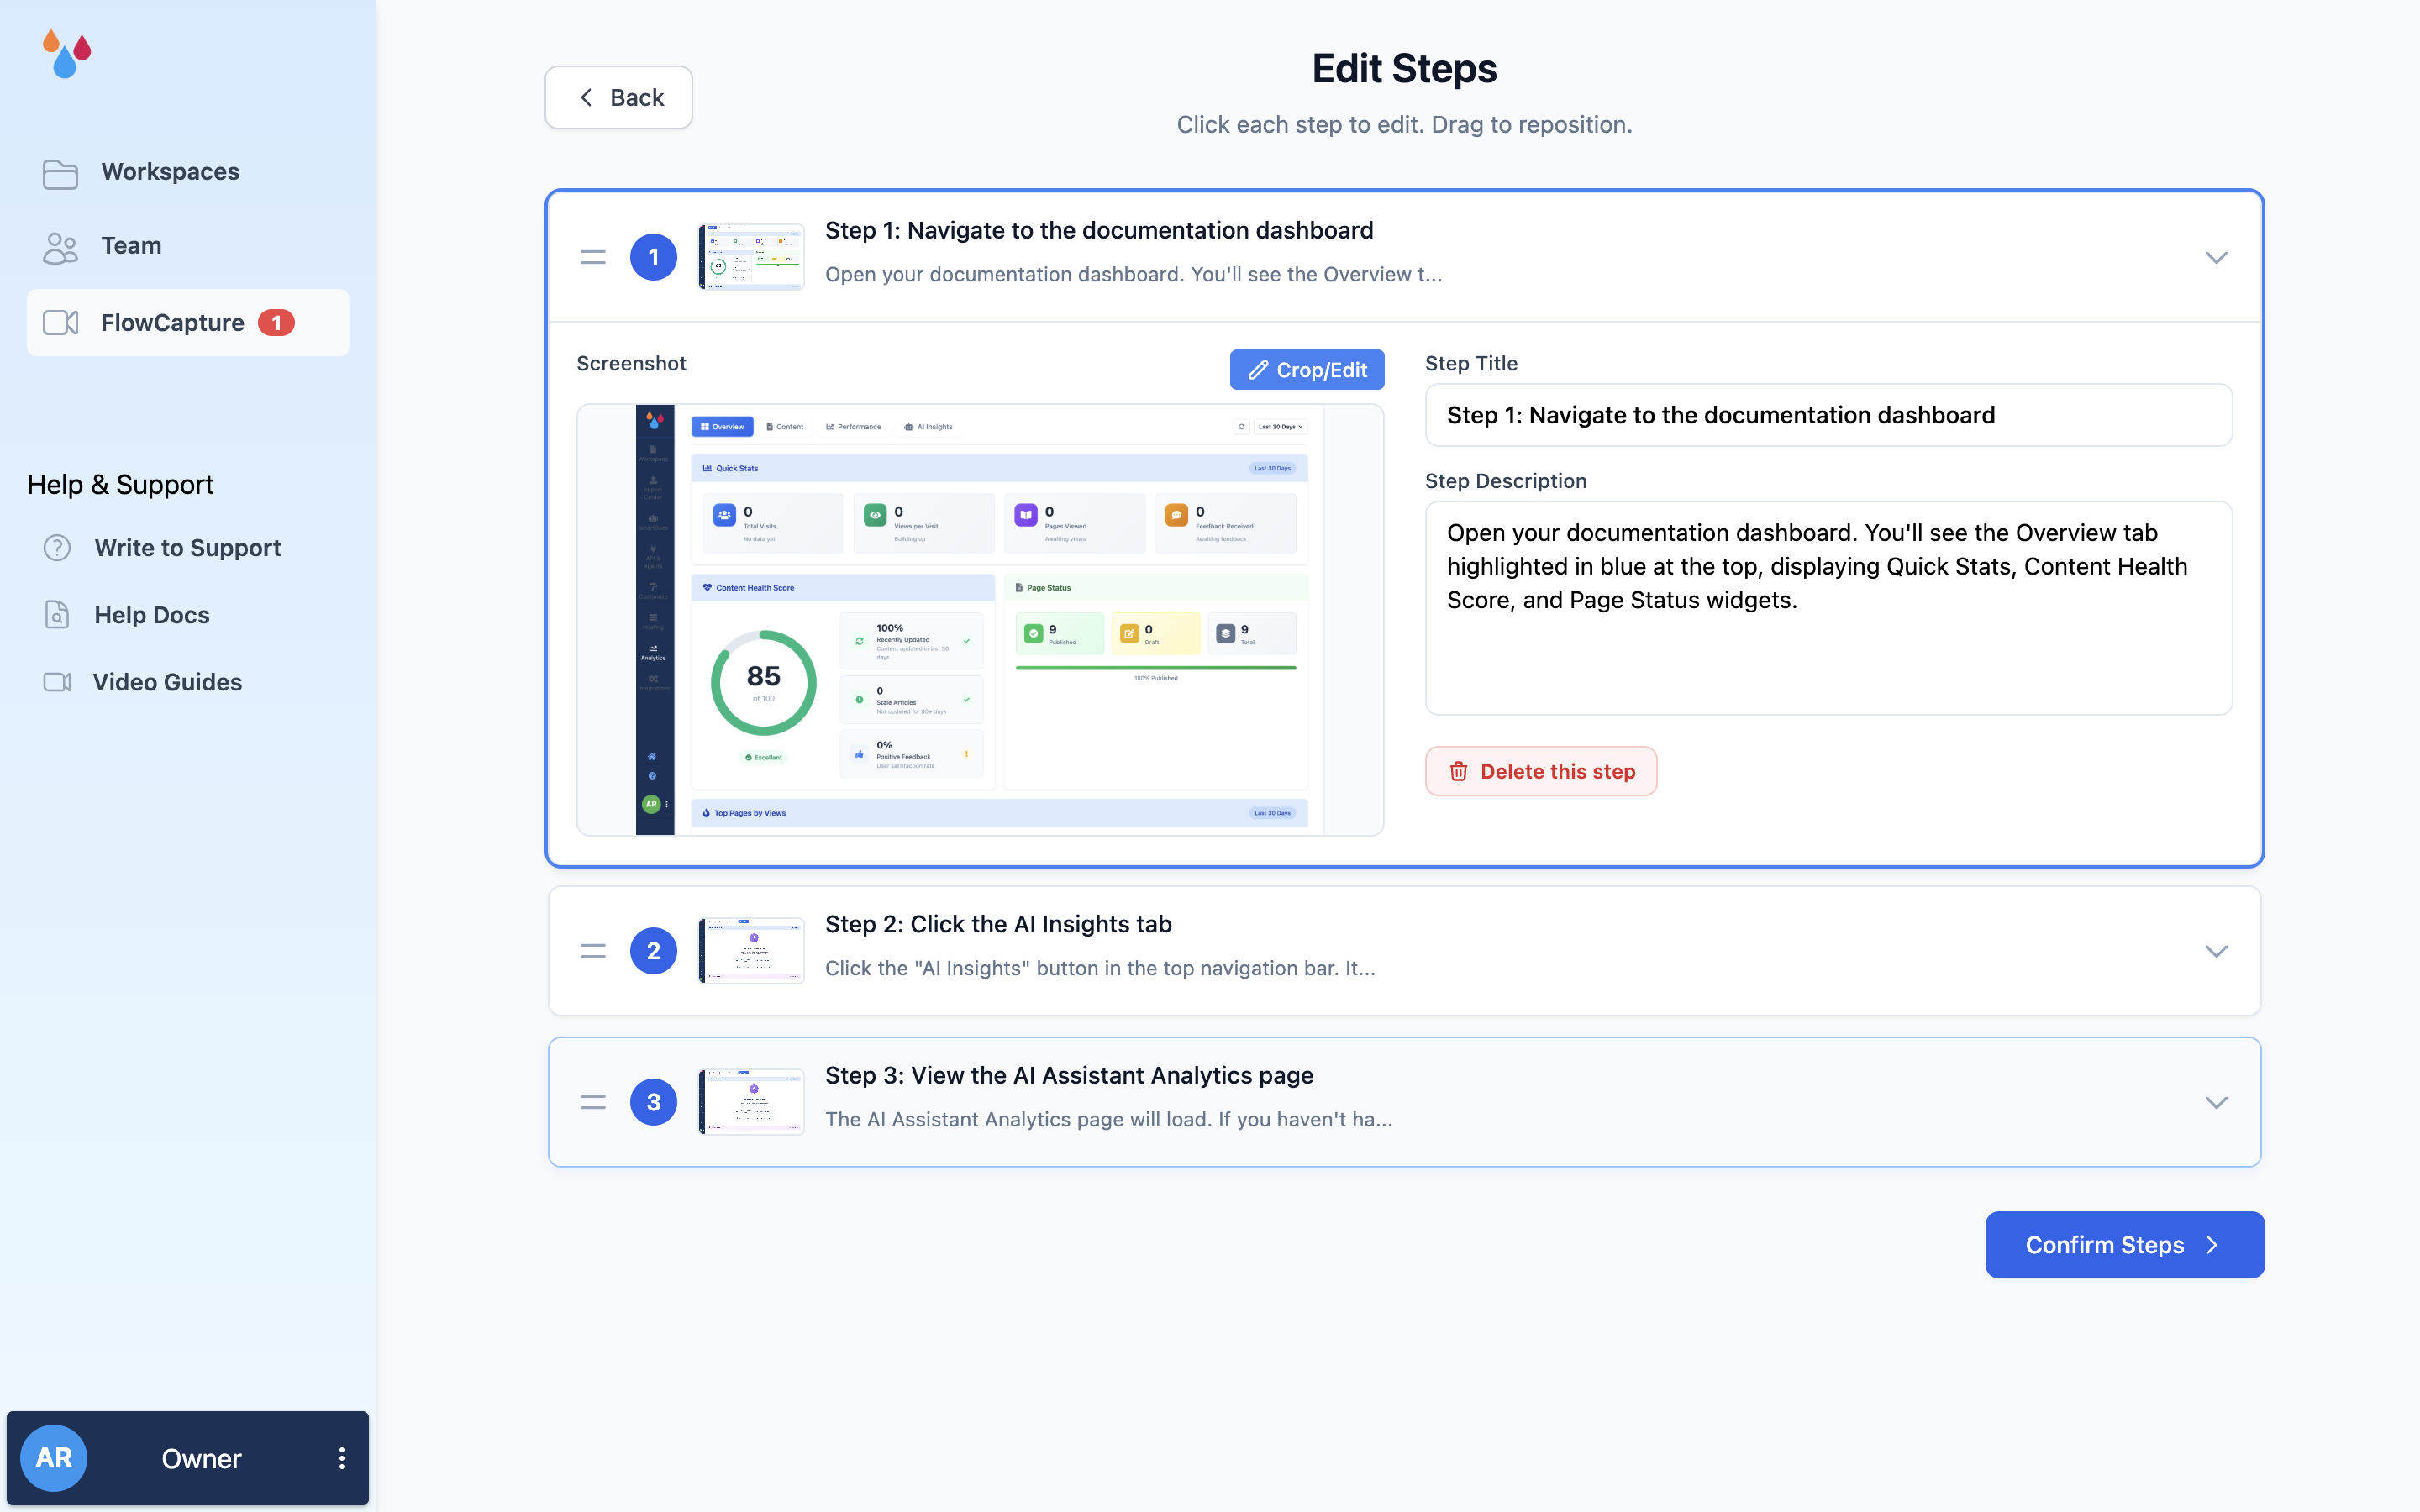Click the number 3 step badge
The width and height of the screenshot is (2420, 1512).
coord(653,1102)
